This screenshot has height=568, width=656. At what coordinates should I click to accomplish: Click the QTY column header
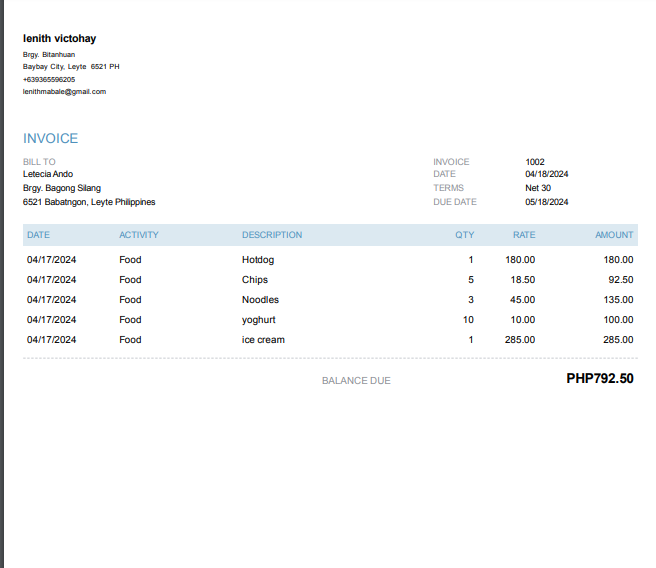coord(465,235)
